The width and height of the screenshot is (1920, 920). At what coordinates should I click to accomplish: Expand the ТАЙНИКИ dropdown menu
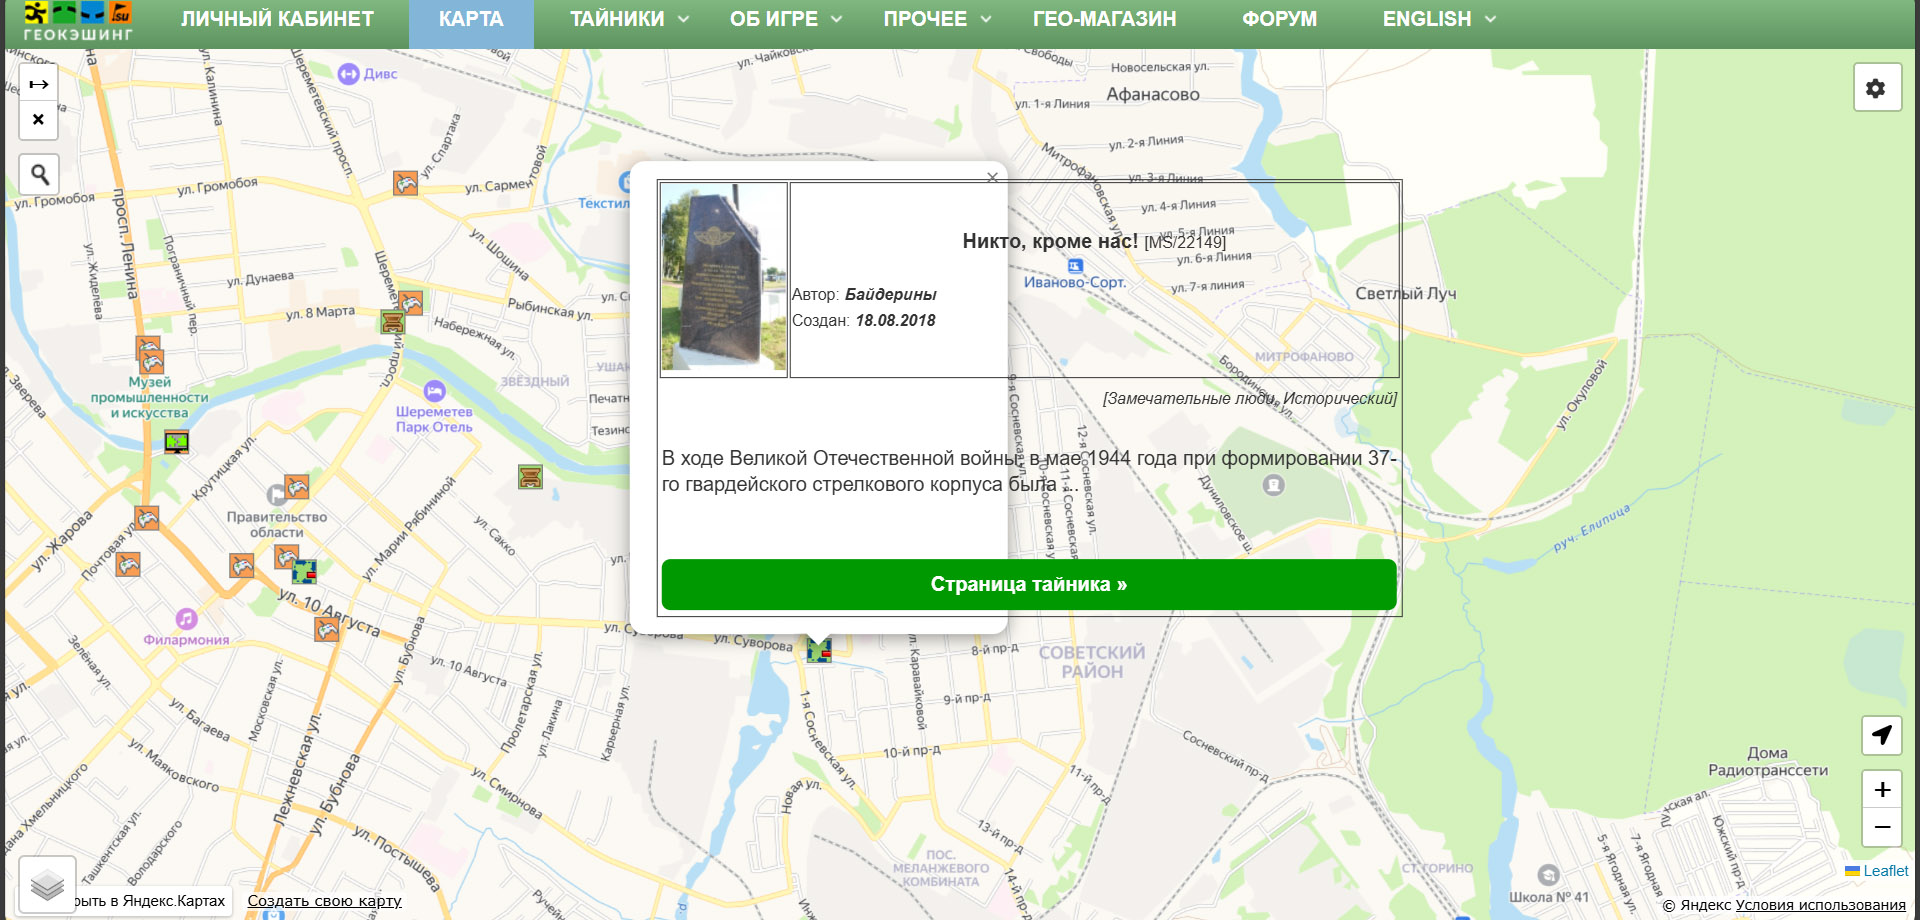point(629,19)
